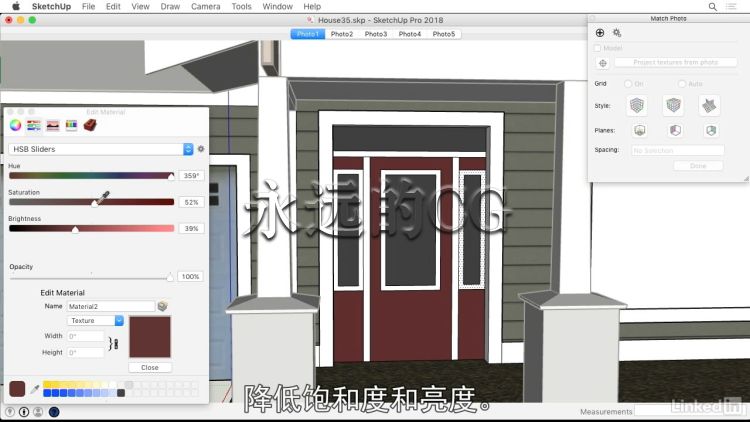Click the Done button in Match Photo
This screenshot has width=750, height=422.
coord(698,166)
